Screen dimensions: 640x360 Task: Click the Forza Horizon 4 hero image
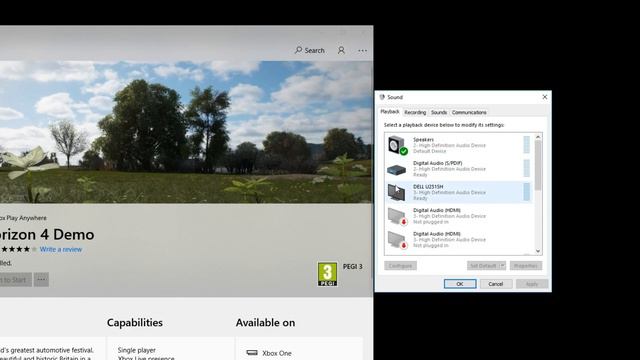[x=186, y=132]
